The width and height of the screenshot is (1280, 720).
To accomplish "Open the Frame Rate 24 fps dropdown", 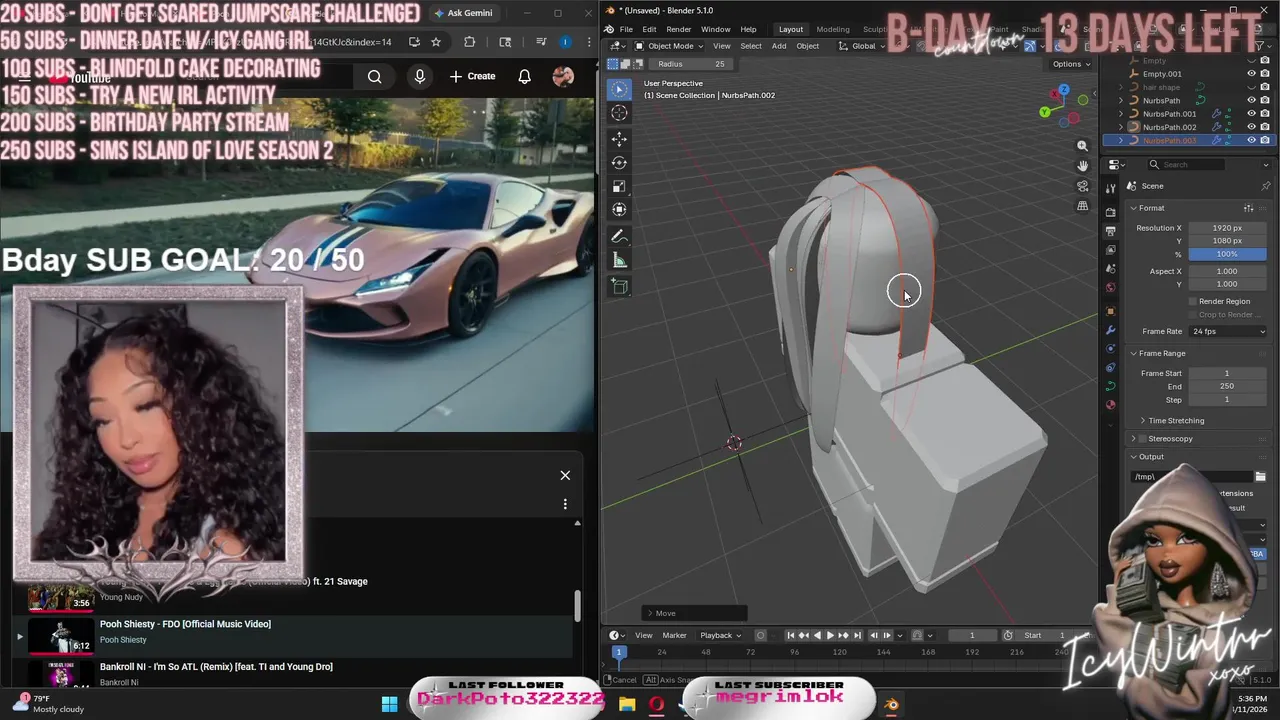I will (1228, 331).
